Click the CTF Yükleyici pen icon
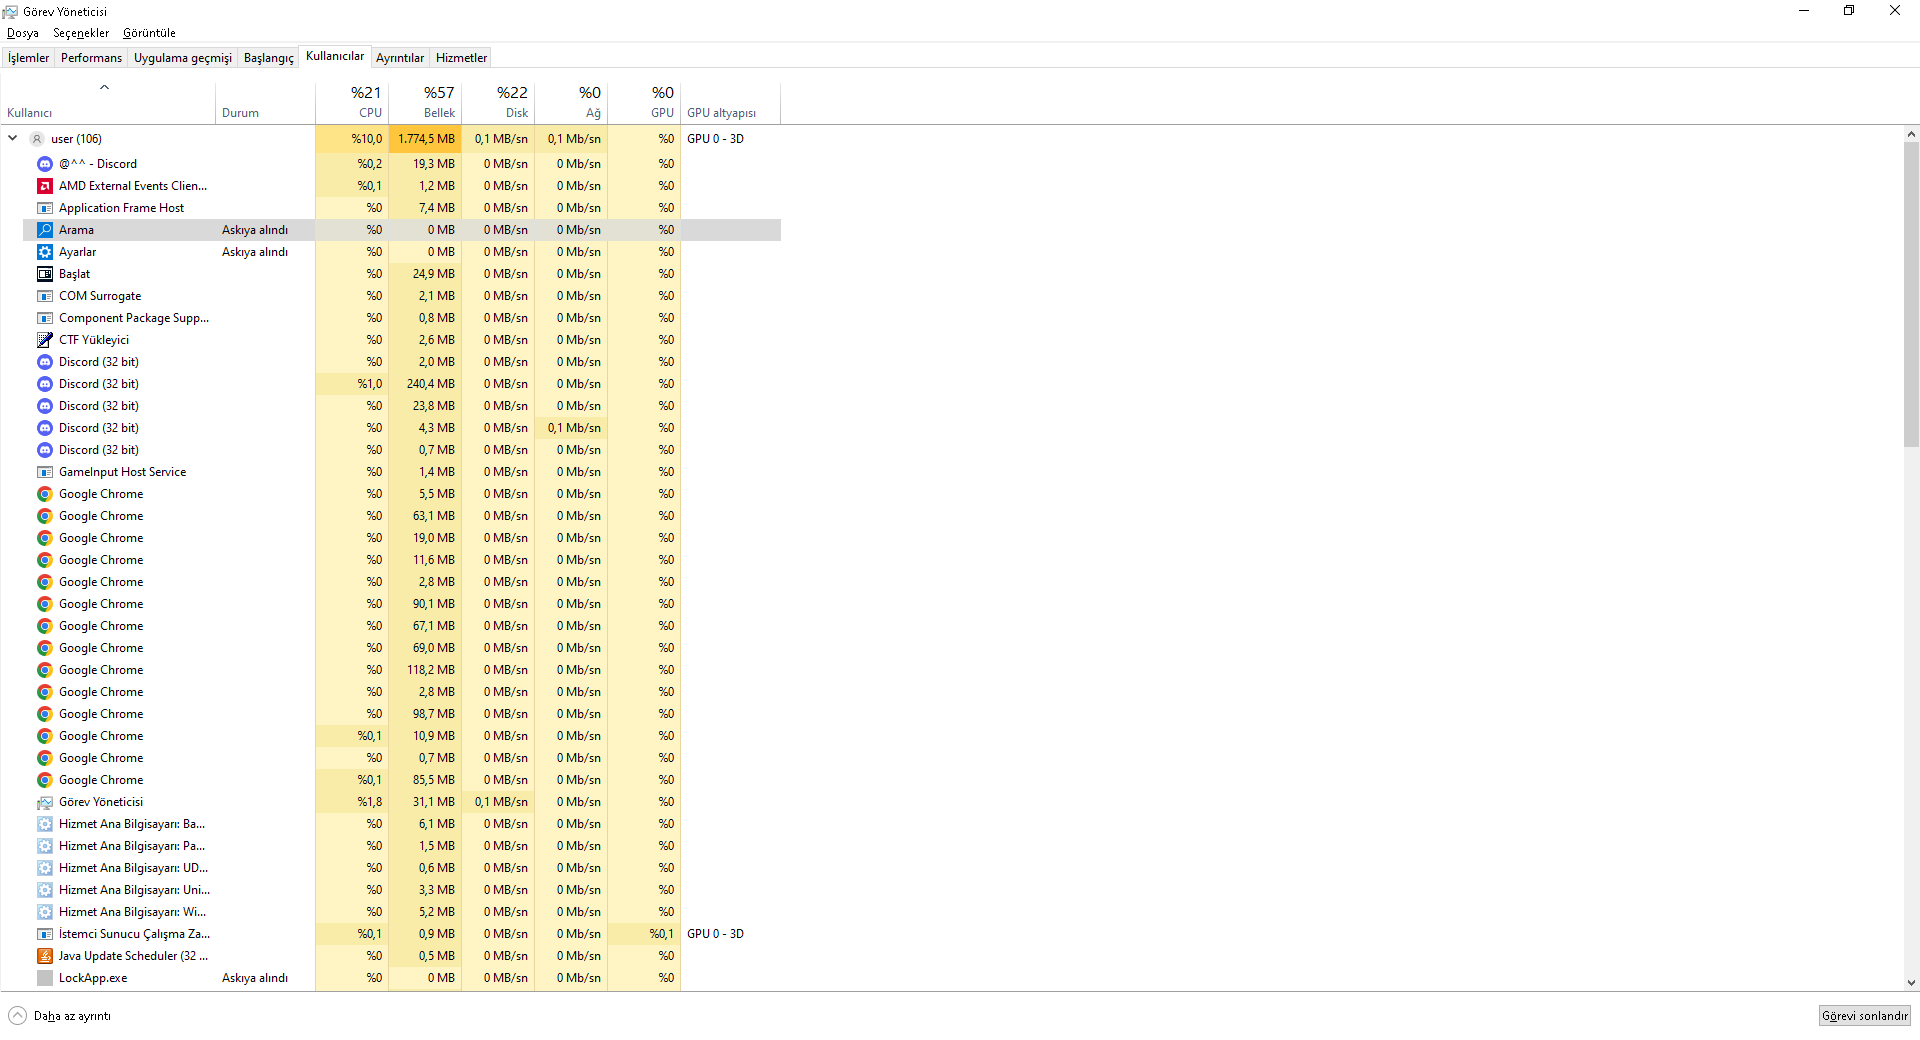 (x=45, y=340)
